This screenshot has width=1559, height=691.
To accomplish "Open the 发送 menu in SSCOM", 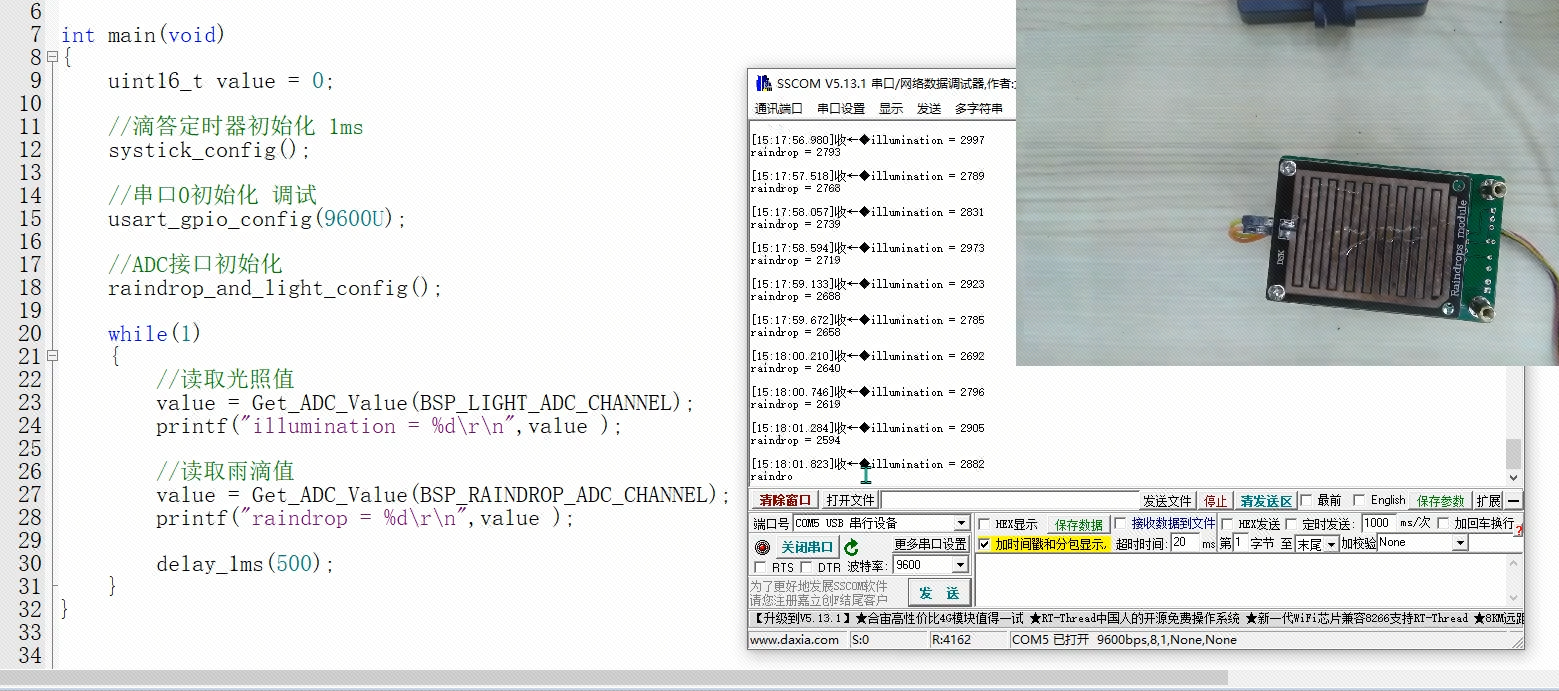I will coord(929,108).
